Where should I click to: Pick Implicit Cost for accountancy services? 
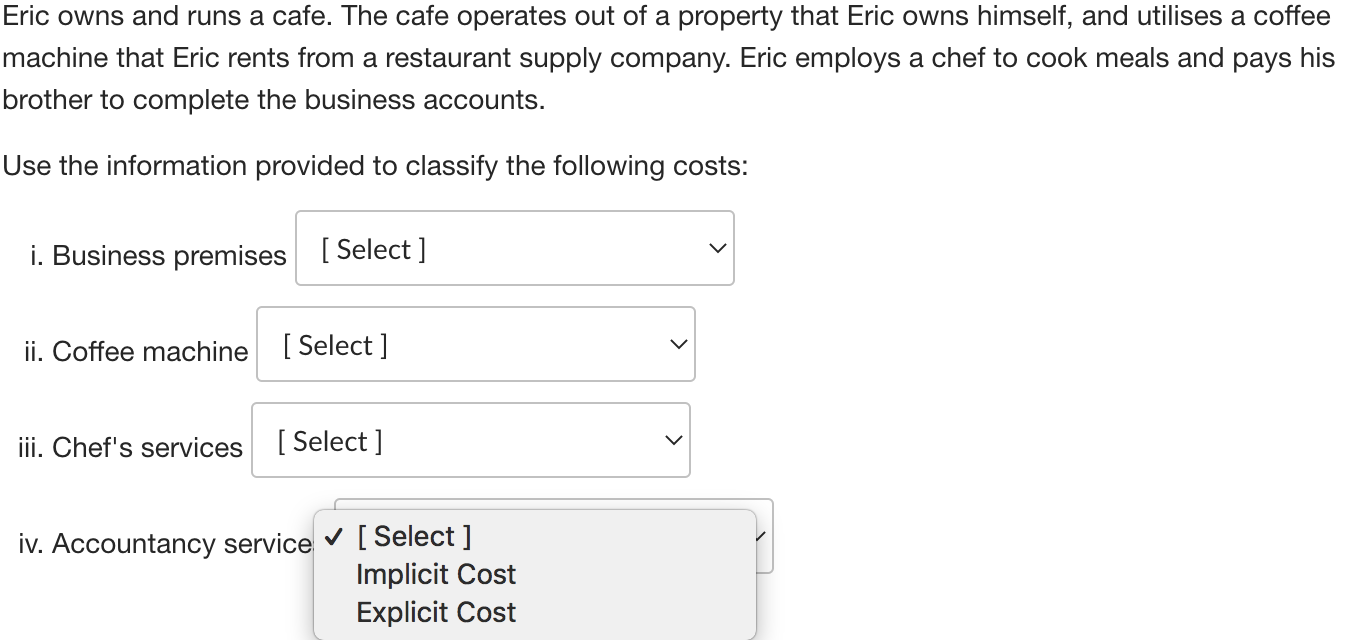click(x=435, y=574)
